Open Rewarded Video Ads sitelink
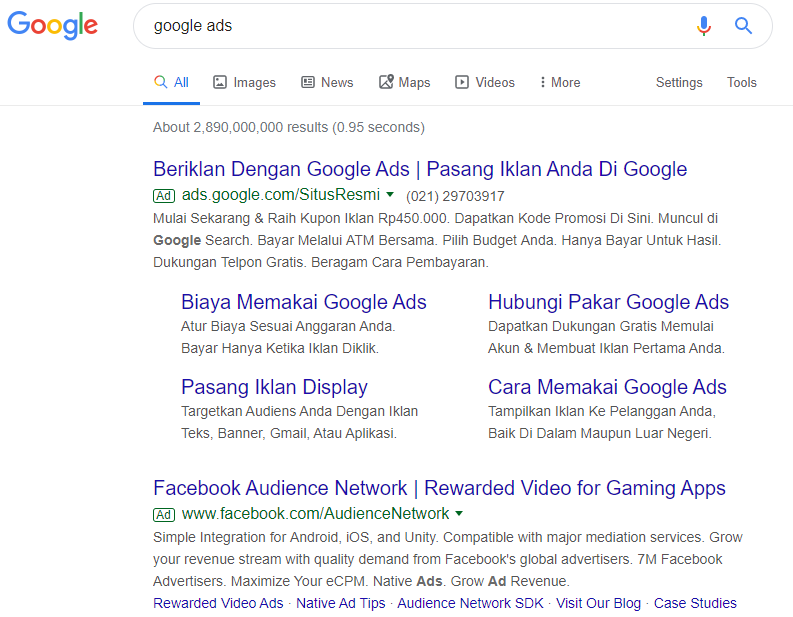 point(218,603)
